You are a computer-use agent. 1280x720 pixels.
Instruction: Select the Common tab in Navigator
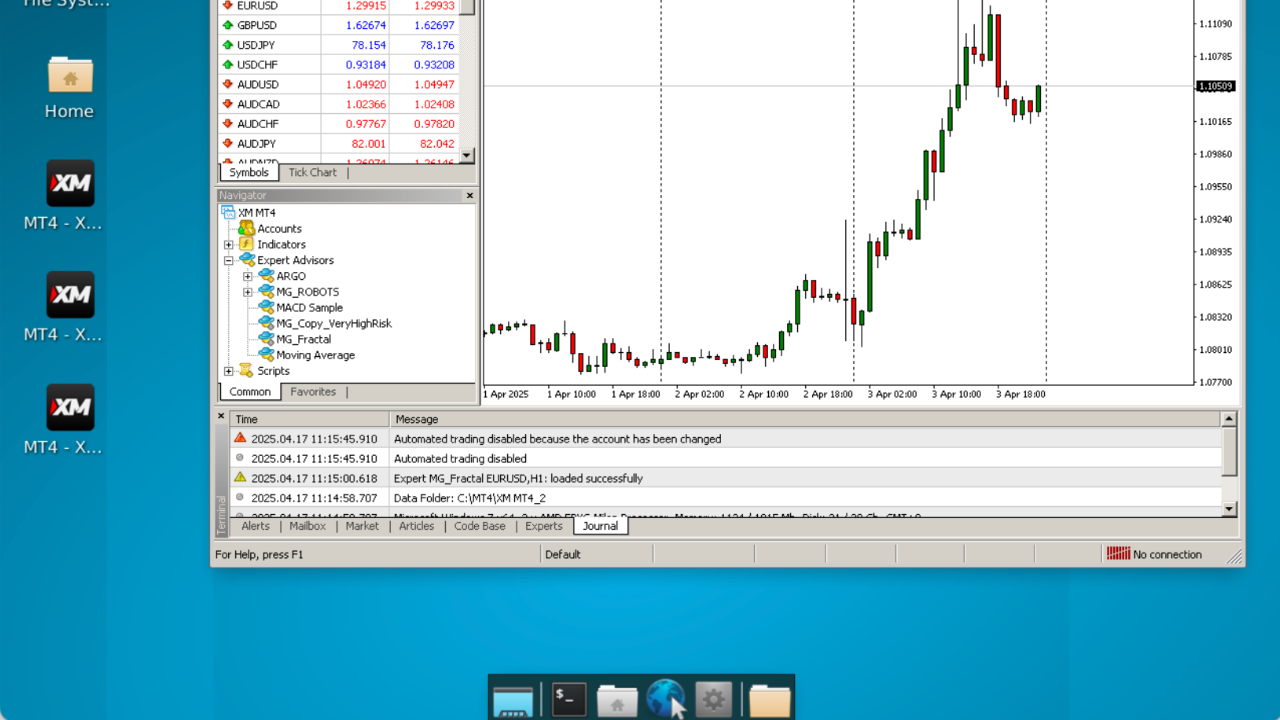pos(250,392)
